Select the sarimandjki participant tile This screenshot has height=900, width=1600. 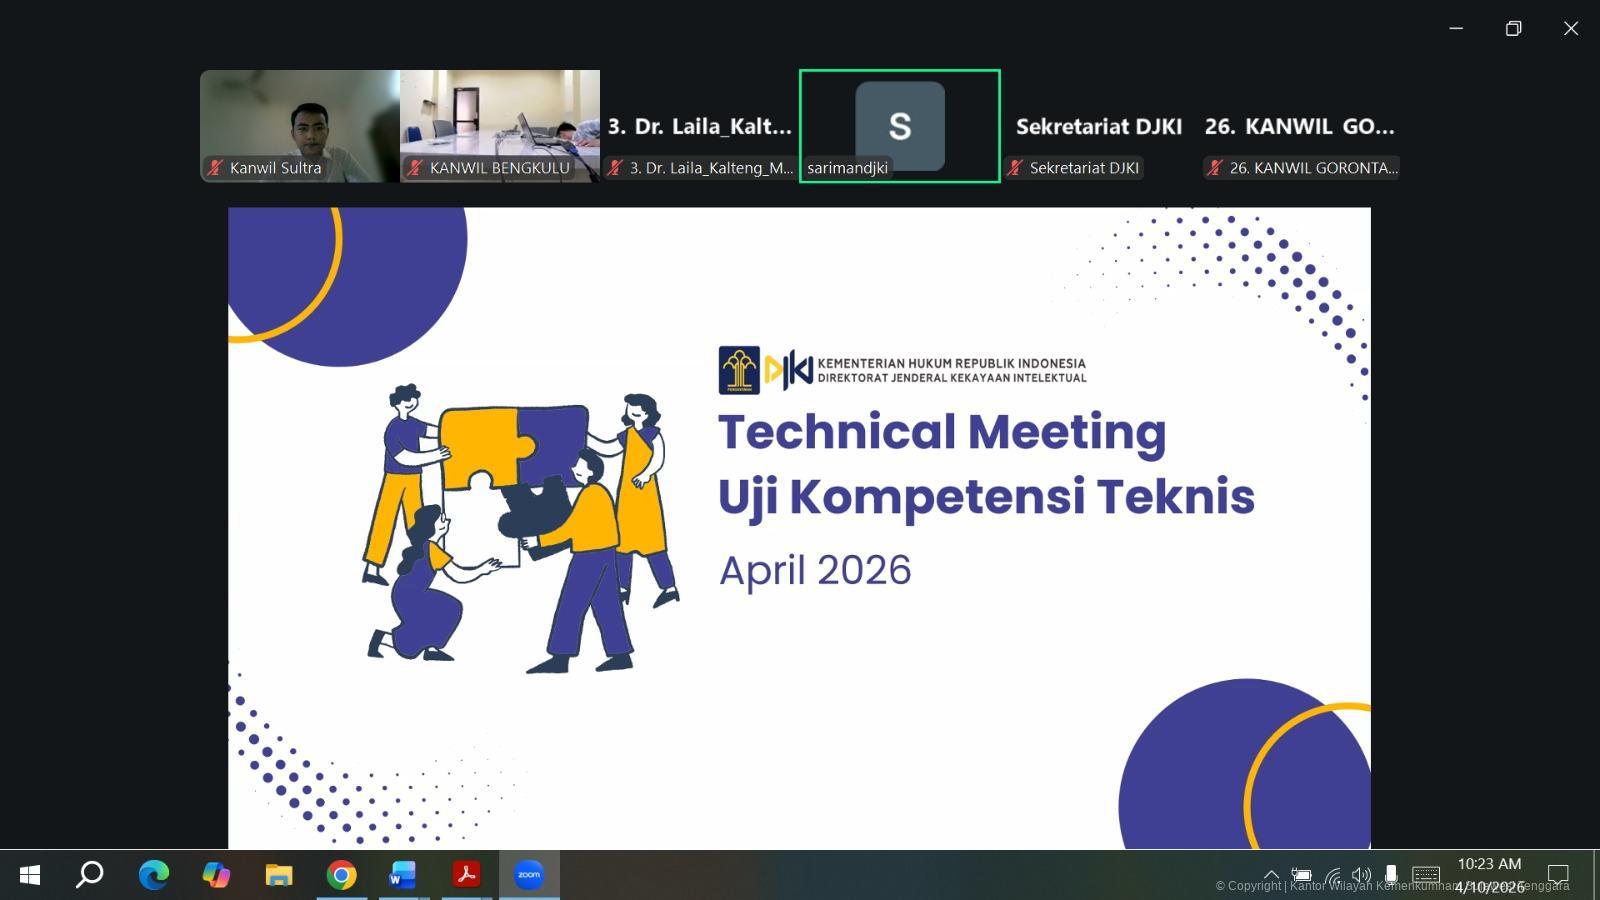[900, 125]
